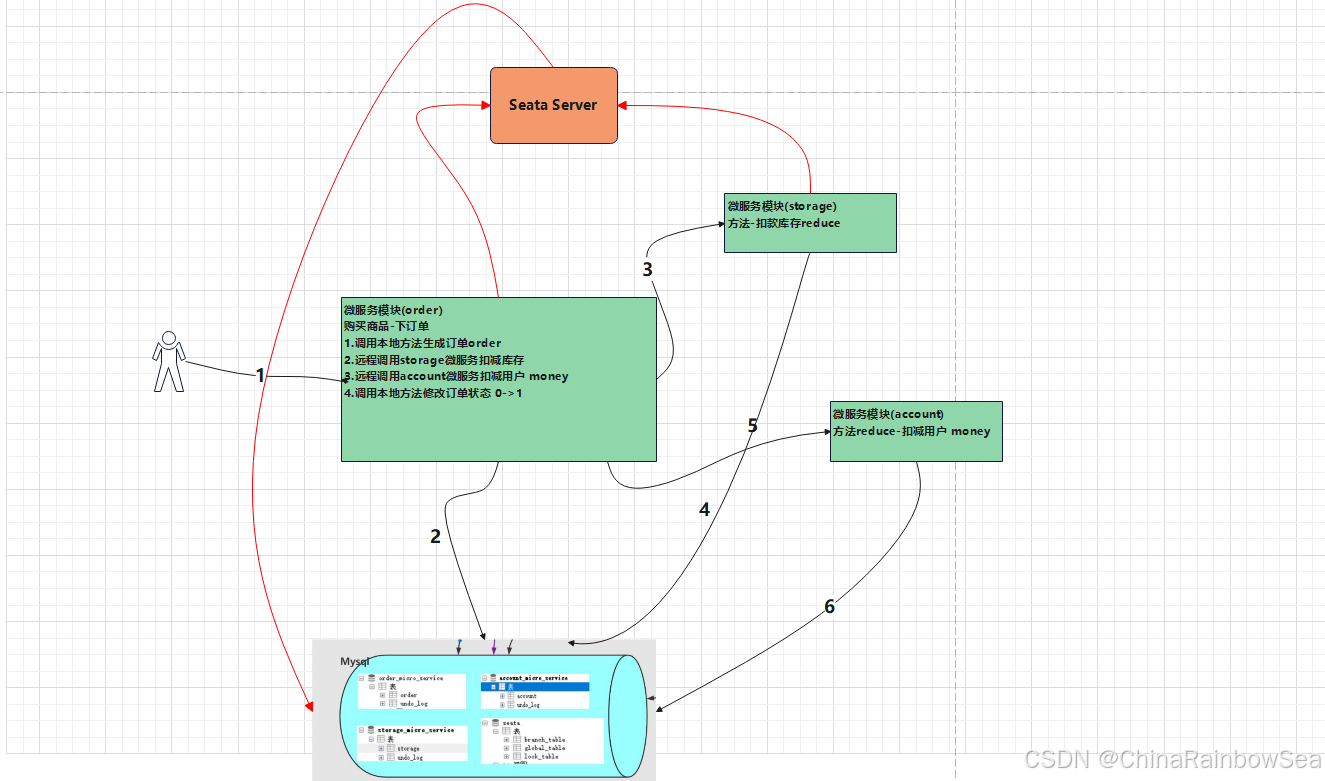Click the database icon beside storage_micro_service

tap(371, 730)
